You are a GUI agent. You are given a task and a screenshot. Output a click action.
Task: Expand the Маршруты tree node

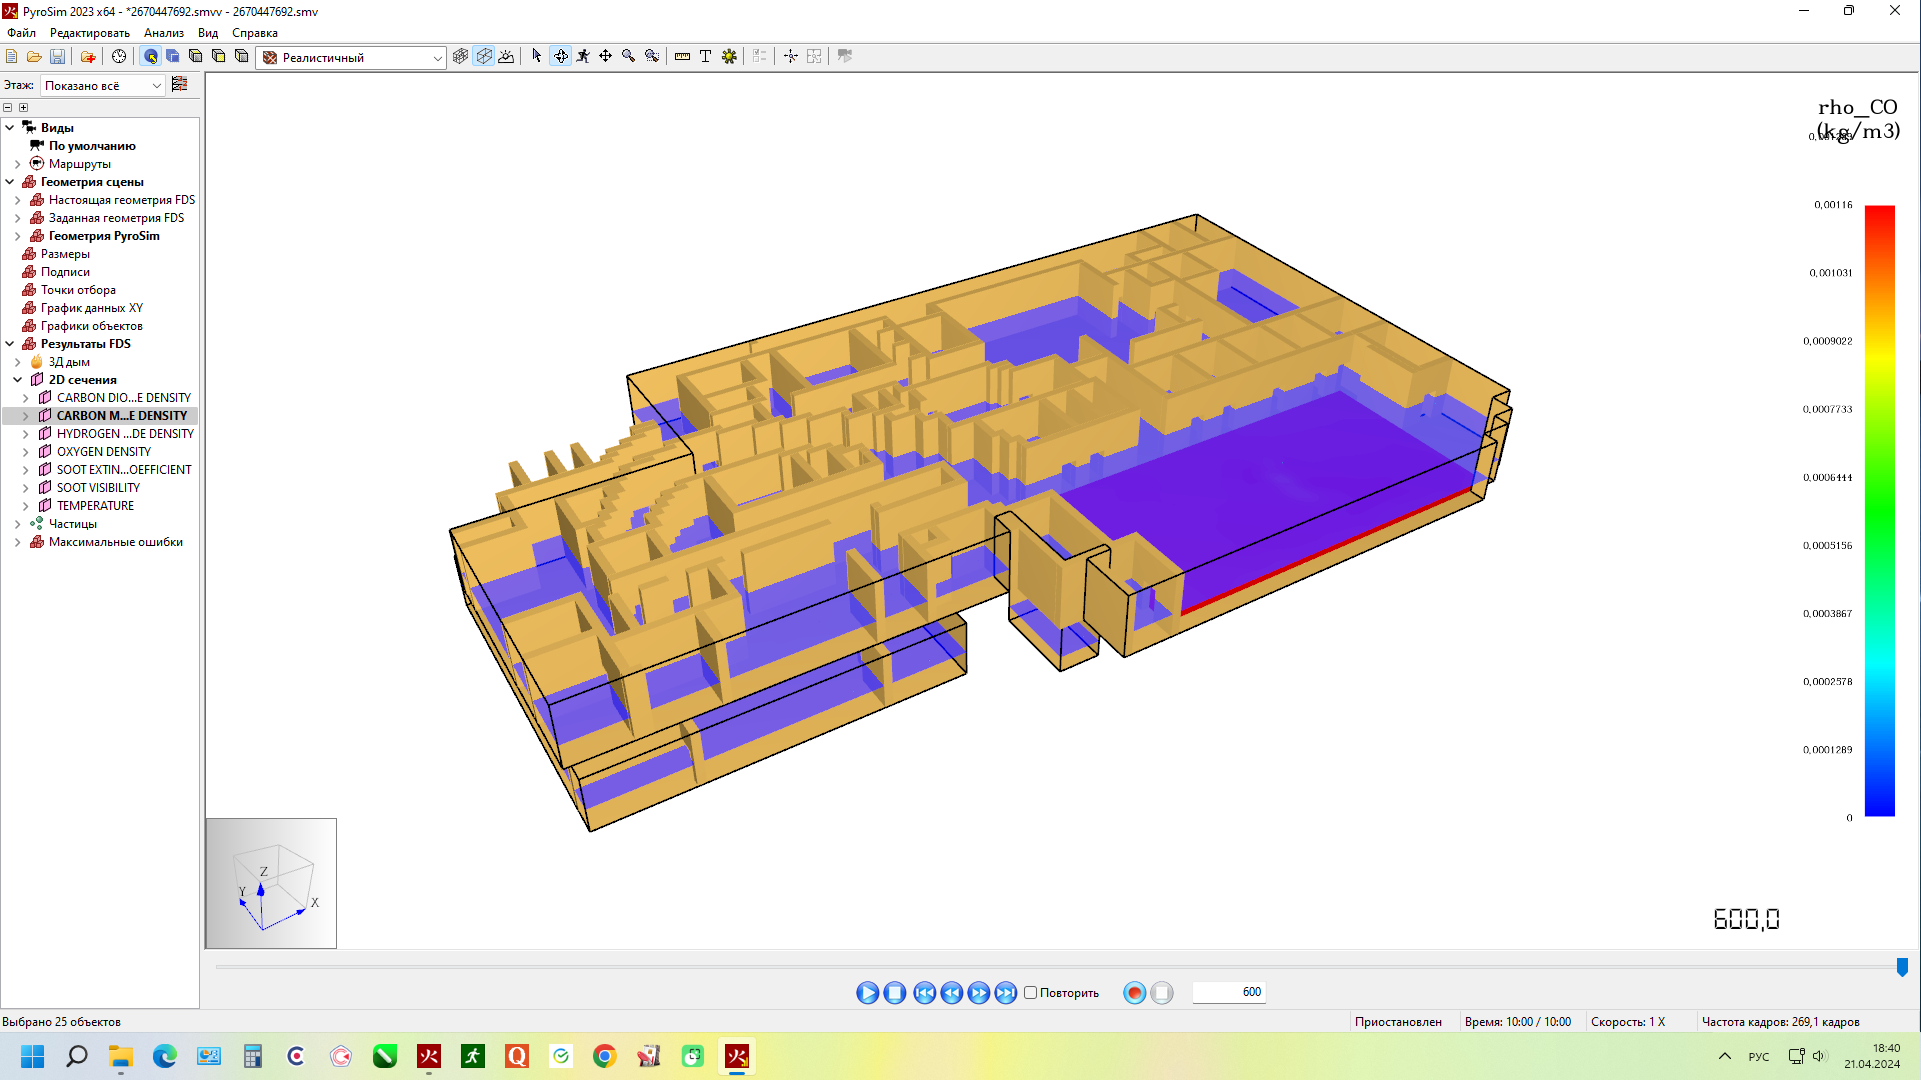(18, 164)
